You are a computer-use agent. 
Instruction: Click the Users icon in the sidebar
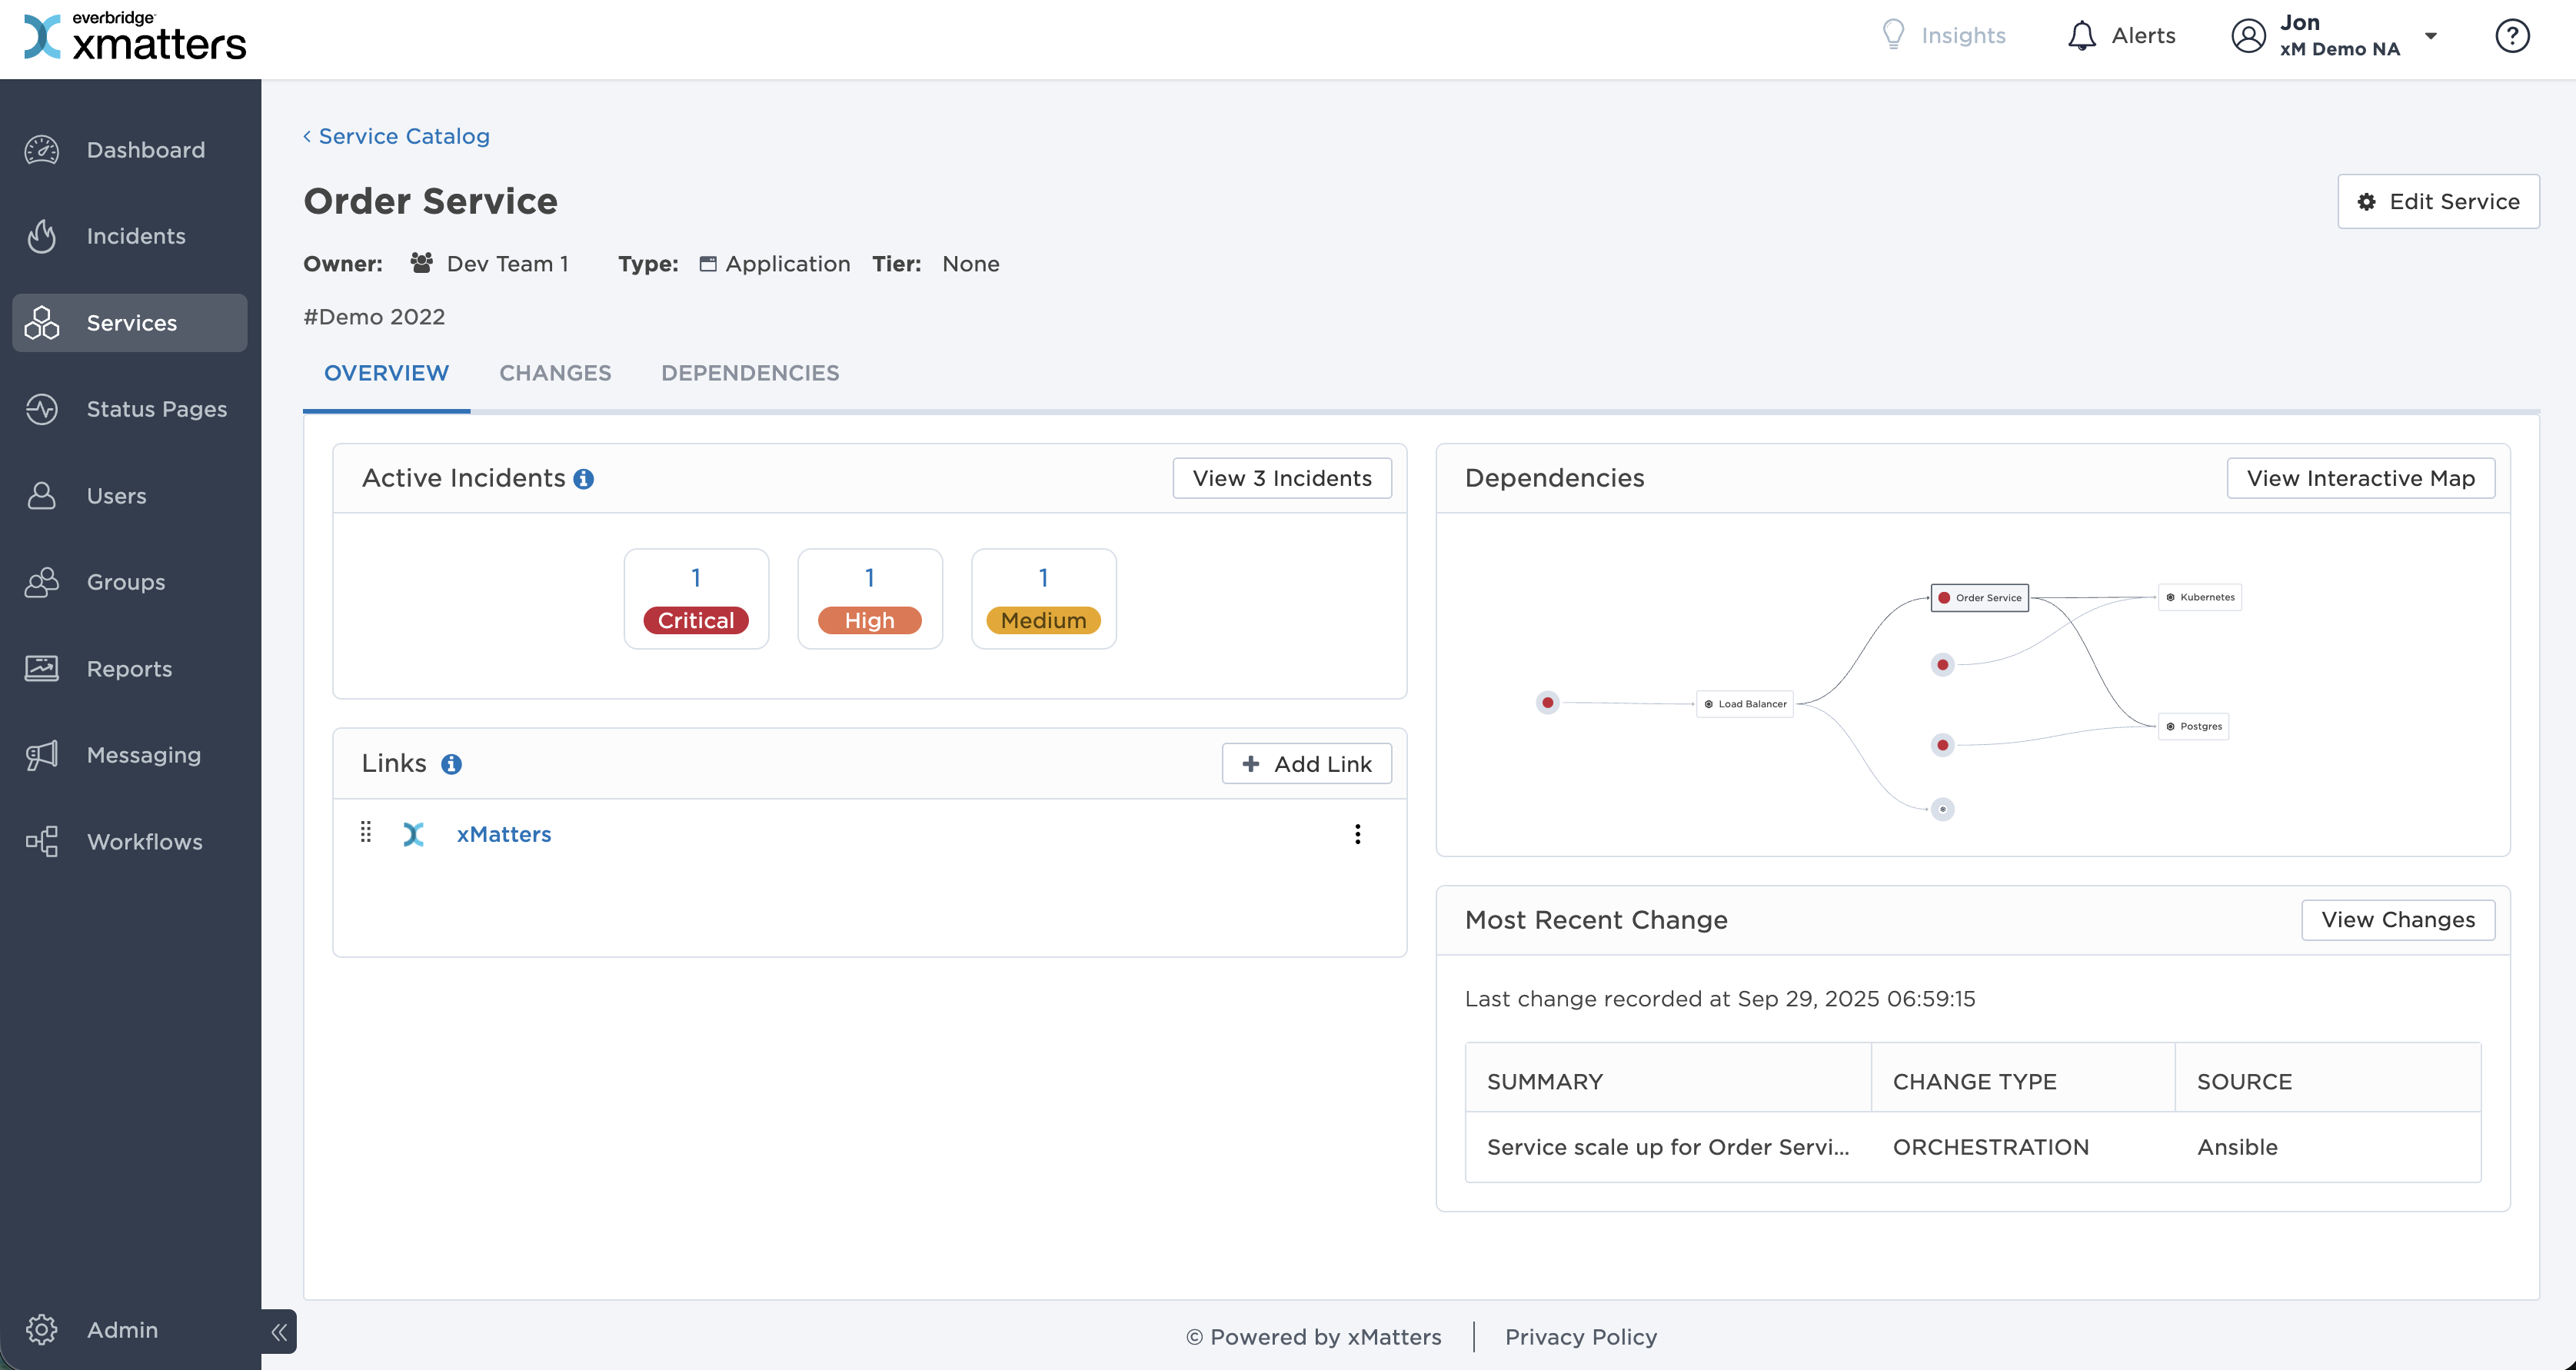42,495
